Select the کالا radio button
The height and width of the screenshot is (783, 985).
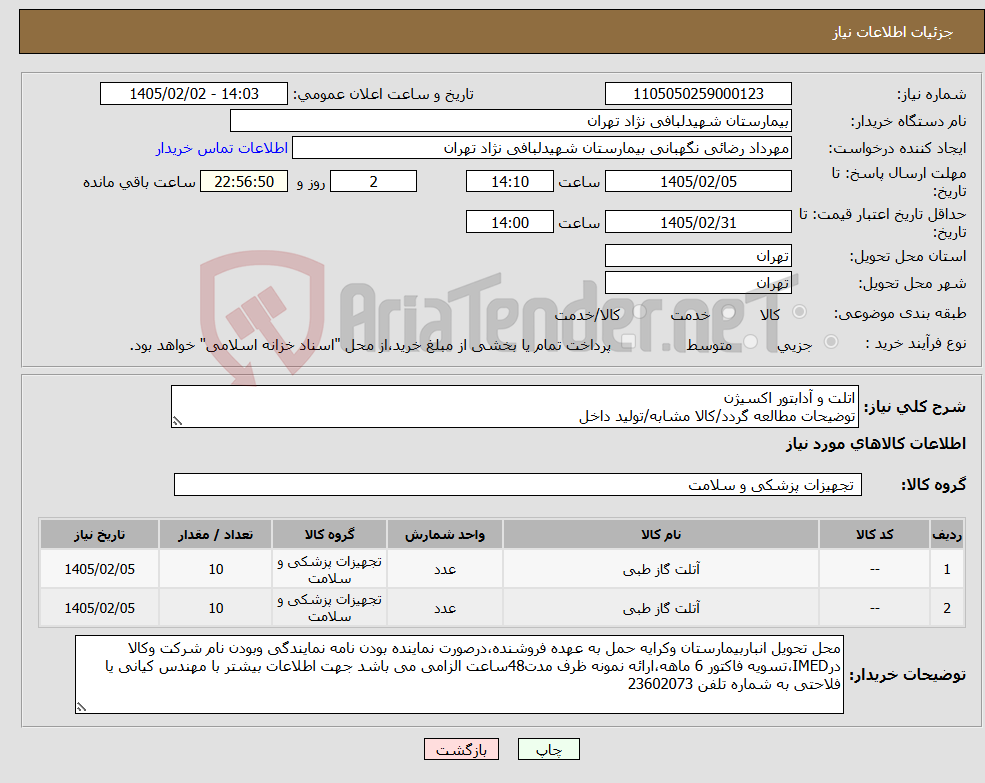click(800, 312)
